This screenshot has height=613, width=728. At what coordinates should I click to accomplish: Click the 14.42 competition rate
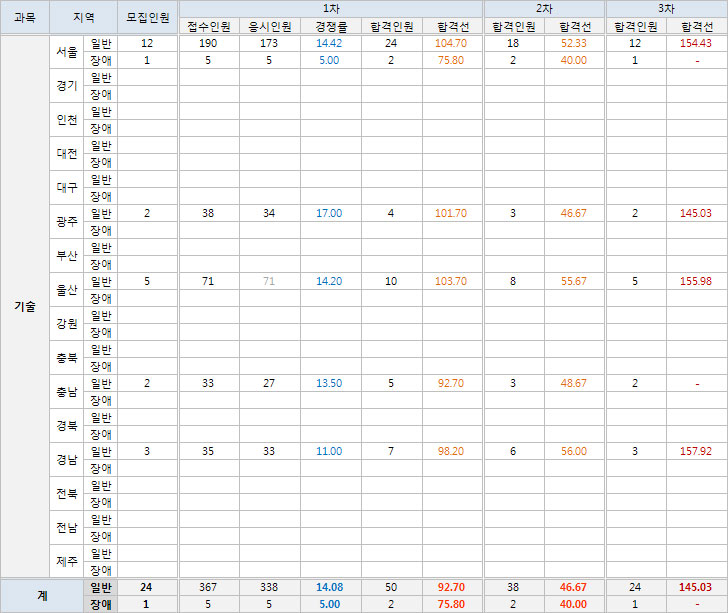tap(329, 43)
